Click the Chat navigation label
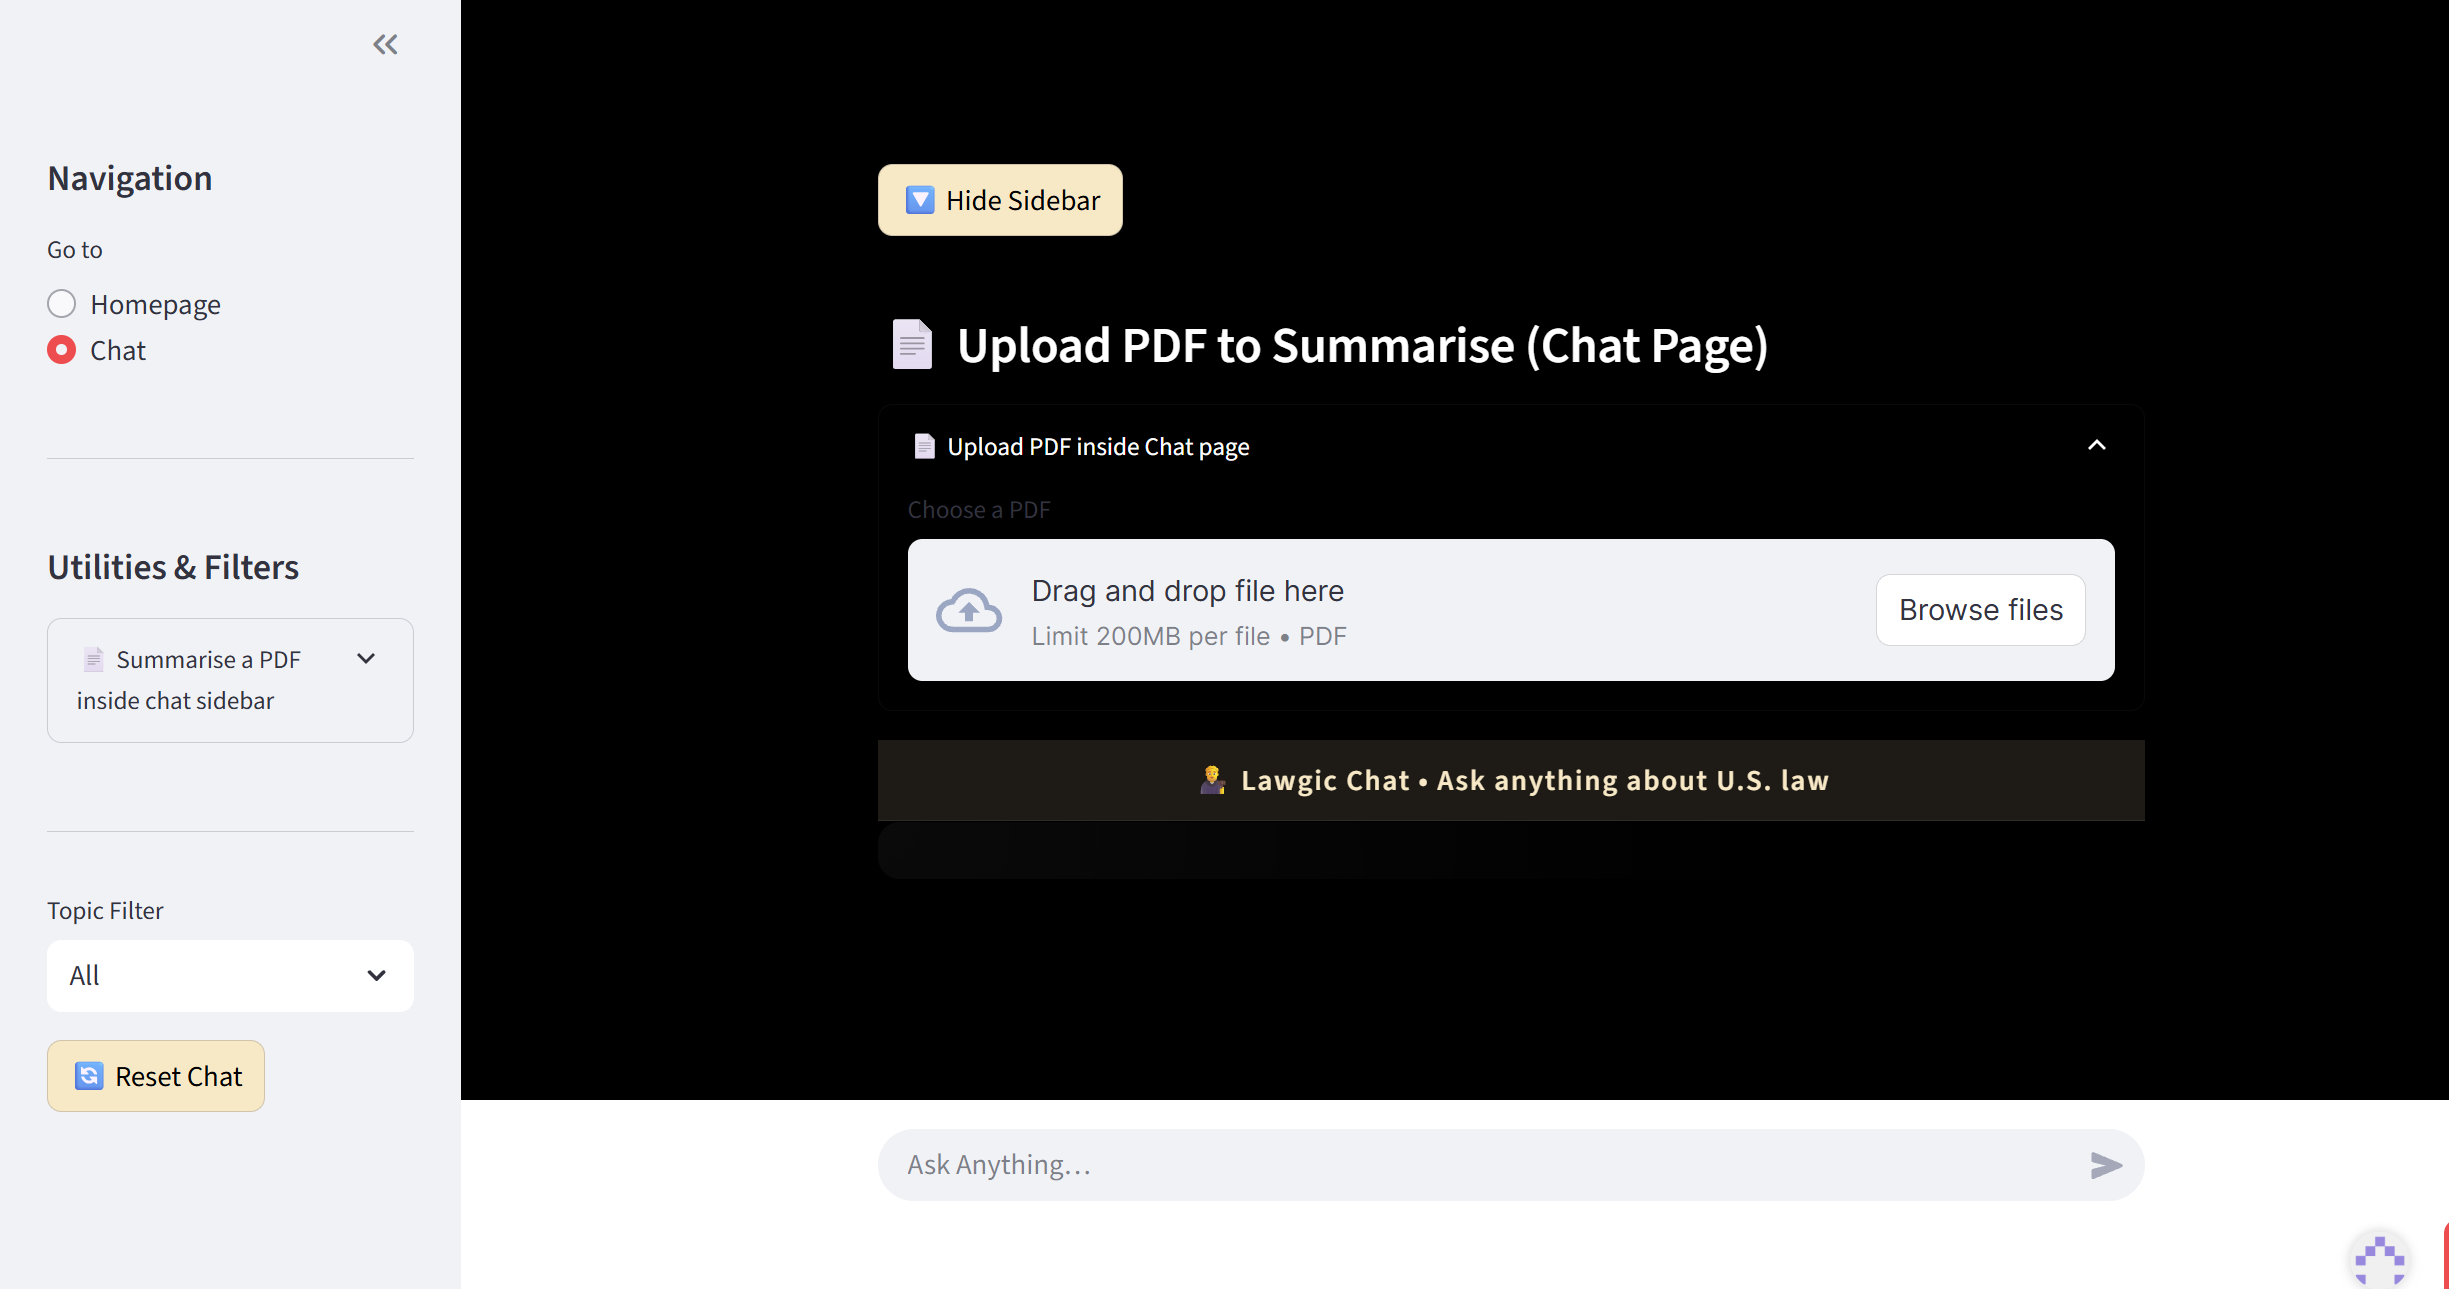 pos(118,351)
